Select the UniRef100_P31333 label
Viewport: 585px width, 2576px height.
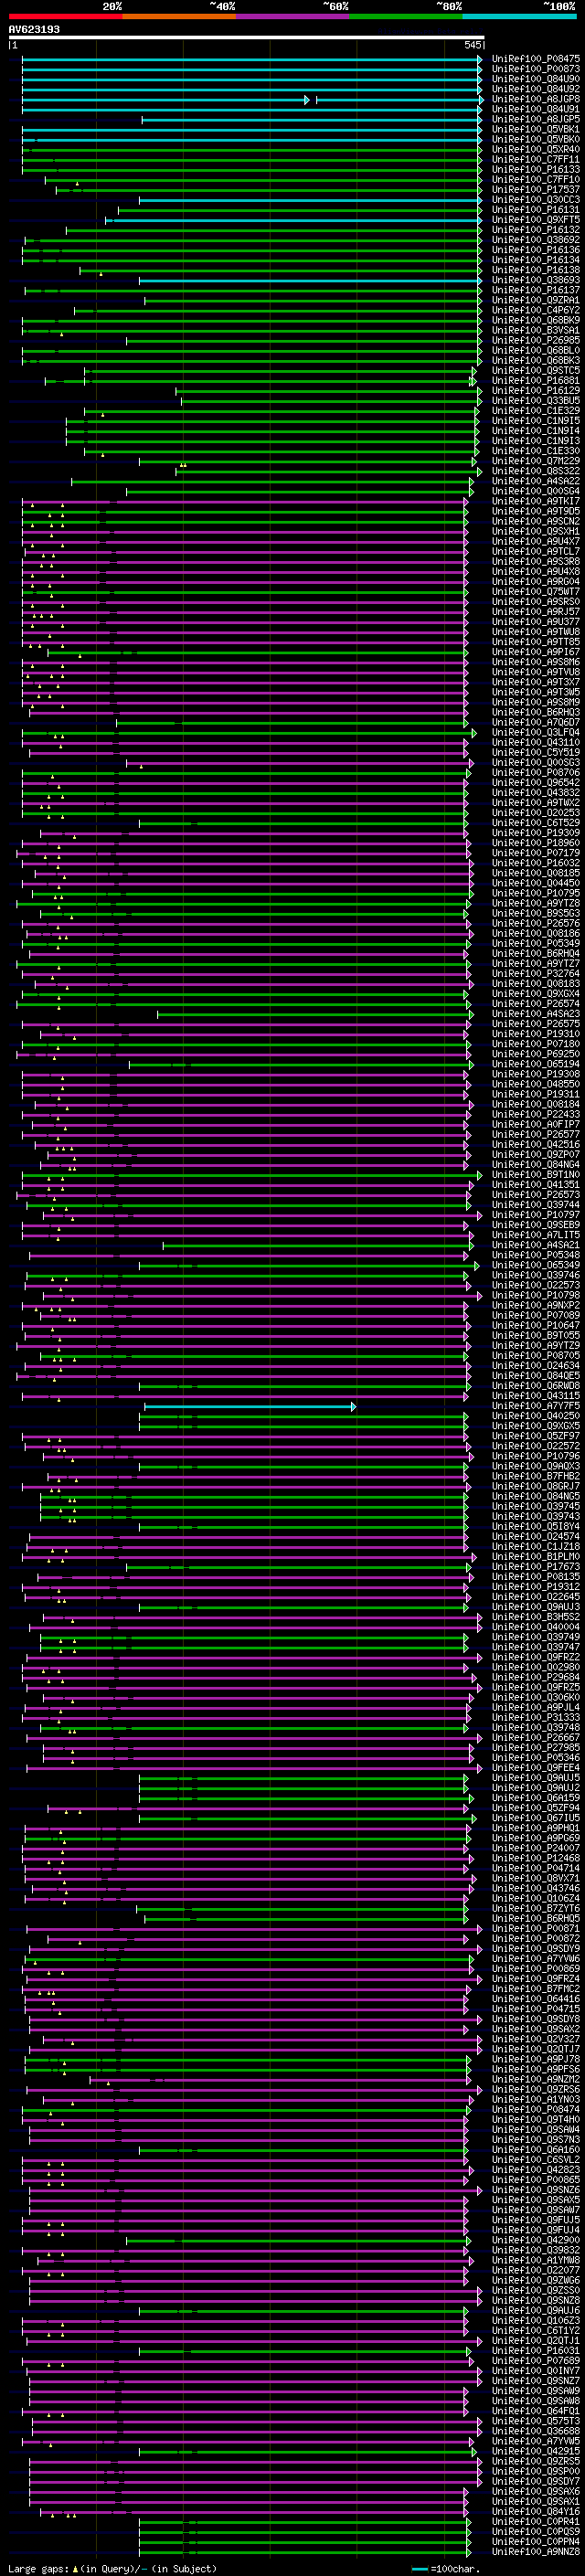535,1718
